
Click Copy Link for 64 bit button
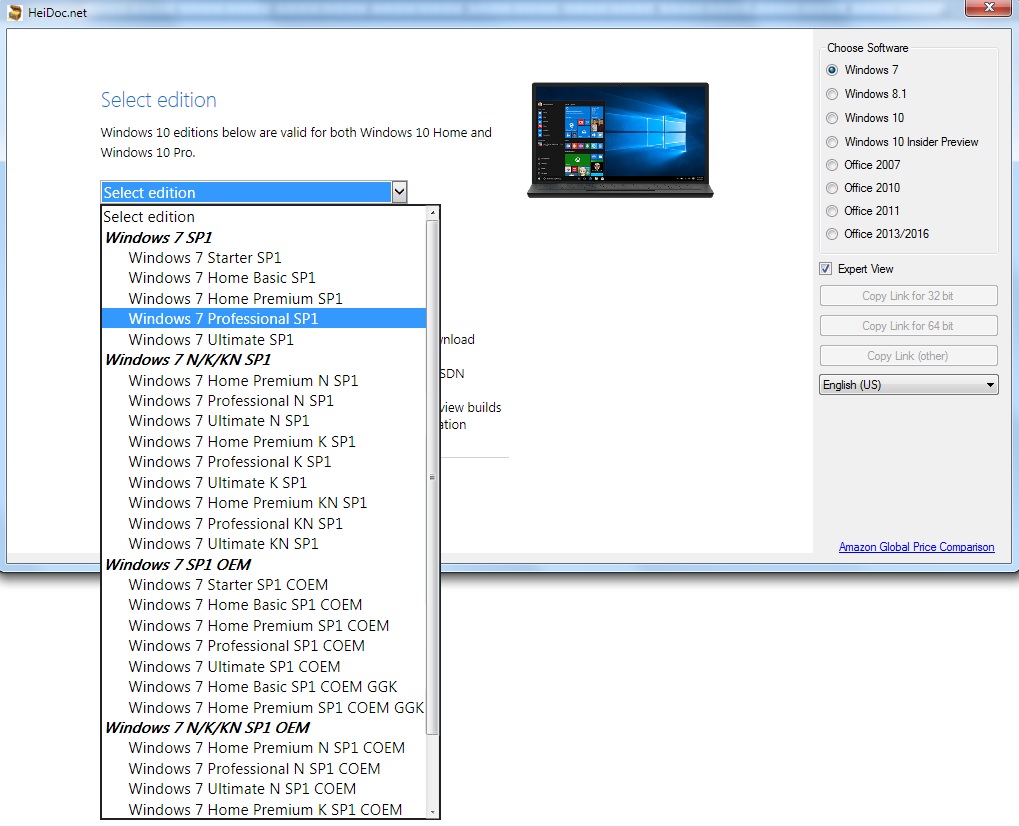(908, 326)
